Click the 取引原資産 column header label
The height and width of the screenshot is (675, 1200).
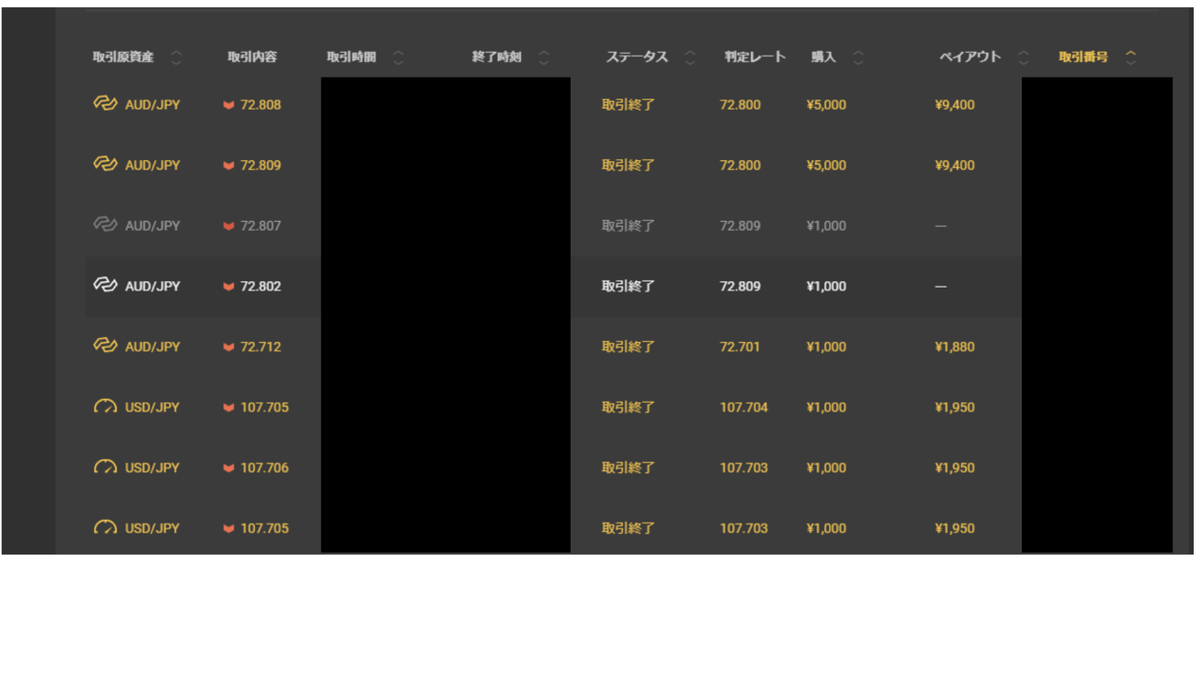123,57
